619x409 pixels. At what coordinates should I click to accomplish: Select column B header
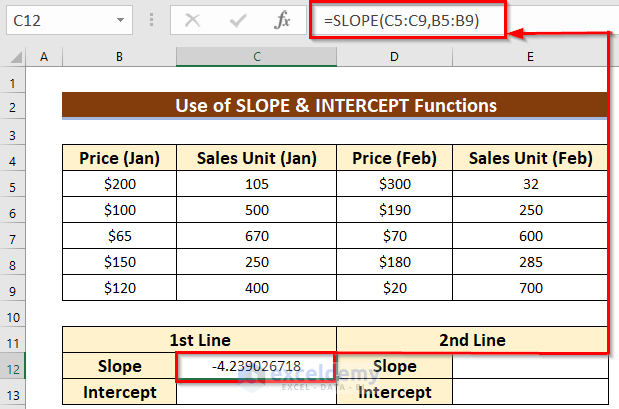(x=119, y=59)
